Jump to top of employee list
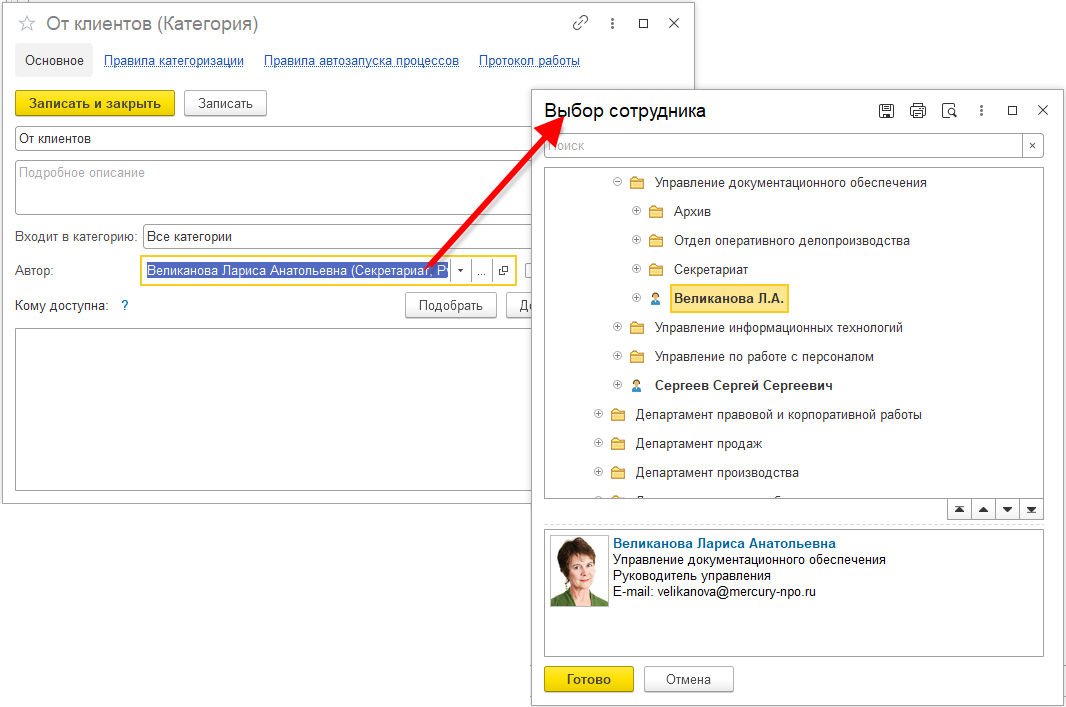Screen dimensions: 1066x707 (959, 509)
